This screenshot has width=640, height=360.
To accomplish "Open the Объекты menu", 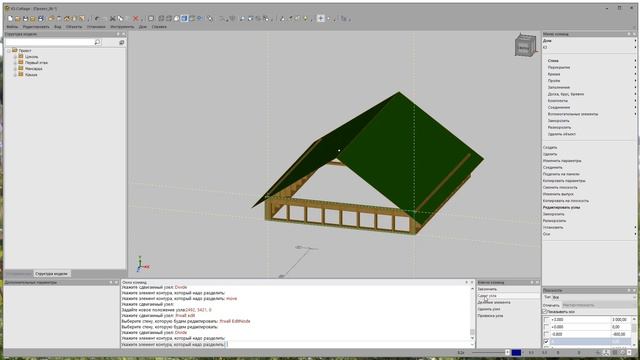I will (x=74, y=27).
